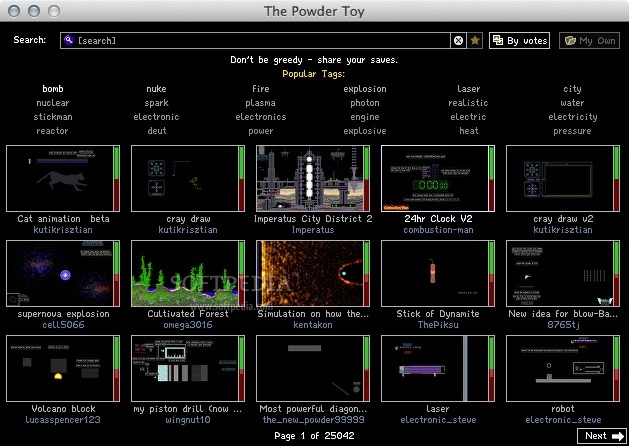Image resolution: width=629 pixels, height=446 pixels.
Task: Choose the spark tag
Action: tap(156, 103)
